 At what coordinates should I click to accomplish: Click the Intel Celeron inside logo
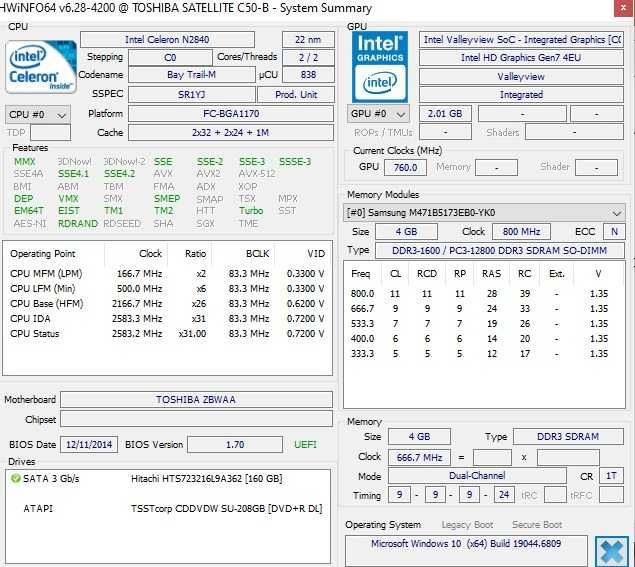tap(41, 67)
